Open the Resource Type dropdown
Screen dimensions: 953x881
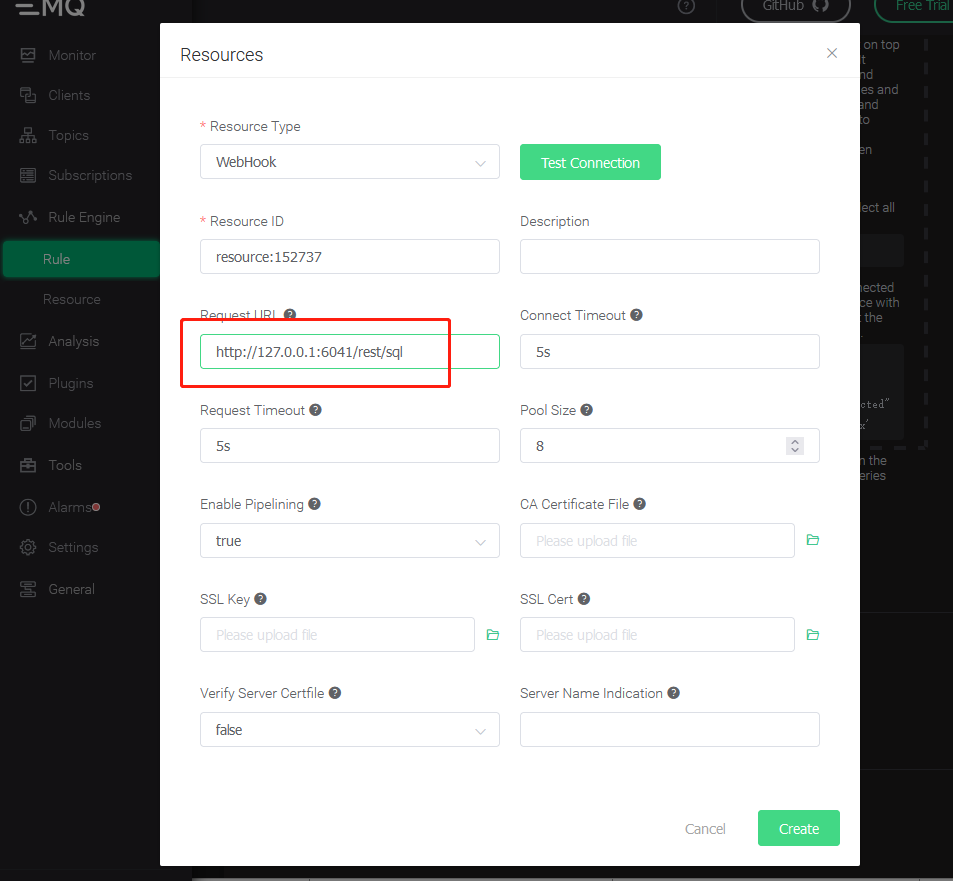coord(349,162)
